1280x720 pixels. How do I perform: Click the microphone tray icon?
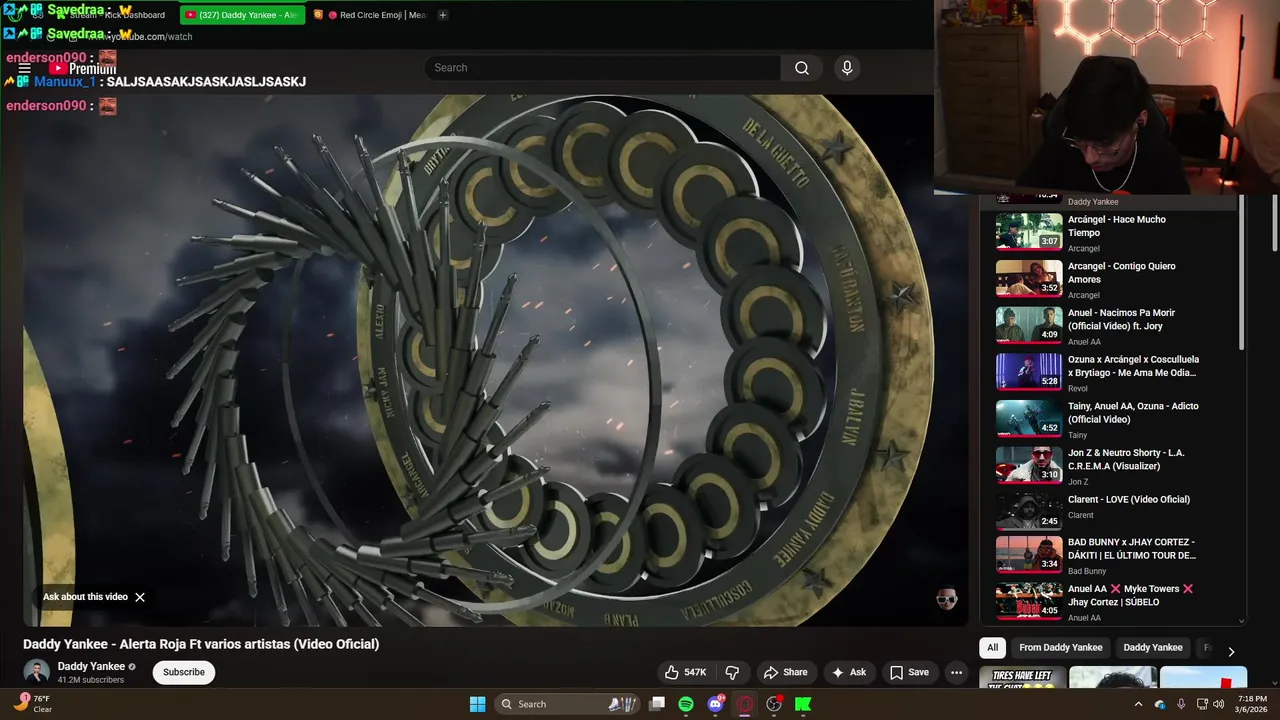click(x=1181, y=704)
